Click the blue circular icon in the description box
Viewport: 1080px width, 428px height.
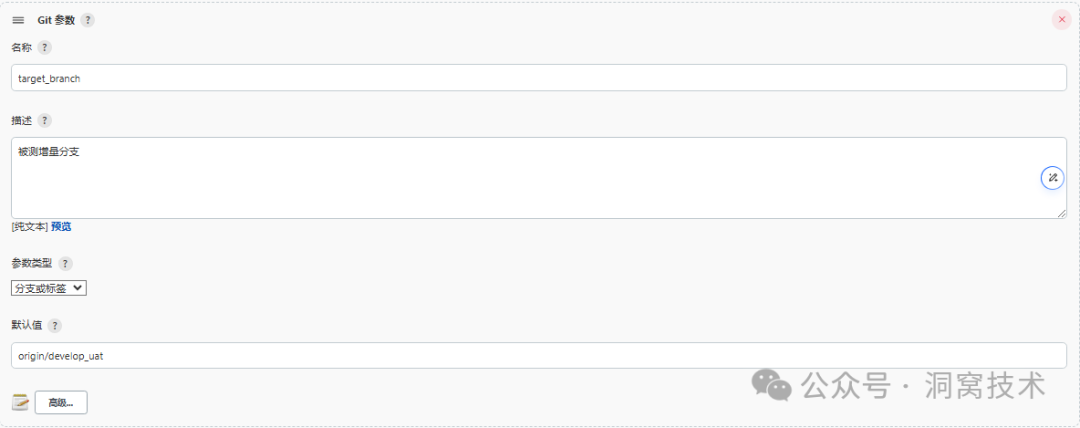click(x=1052, y=178)
